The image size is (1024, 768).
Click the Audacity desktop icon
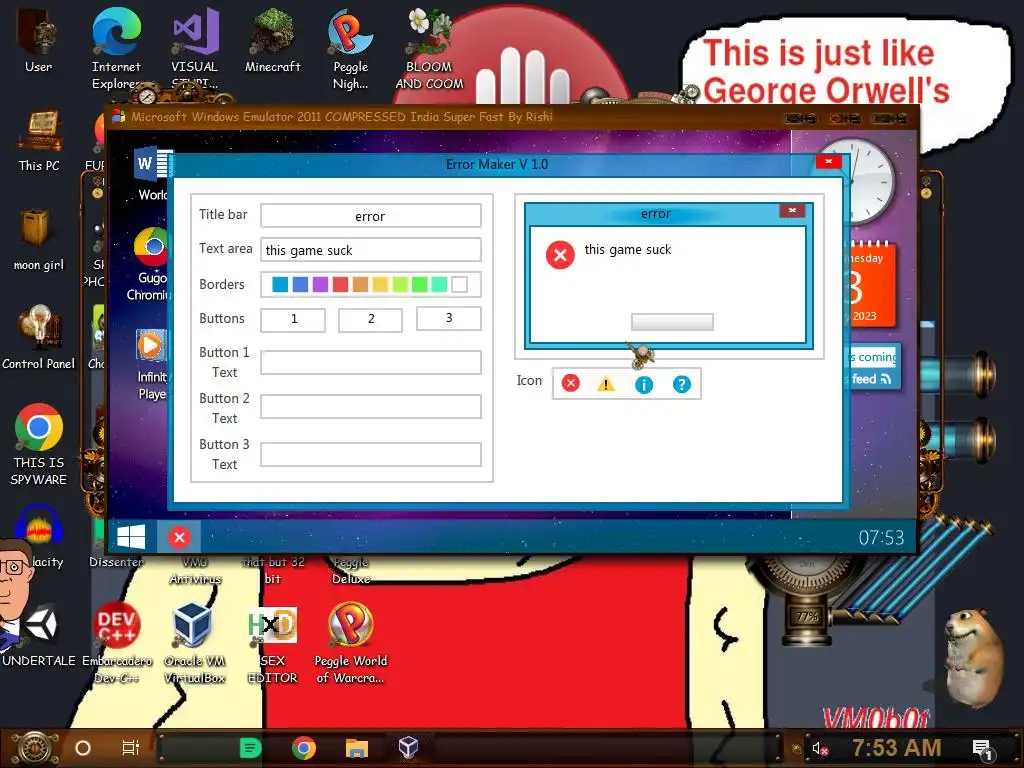tap(39, 537)
